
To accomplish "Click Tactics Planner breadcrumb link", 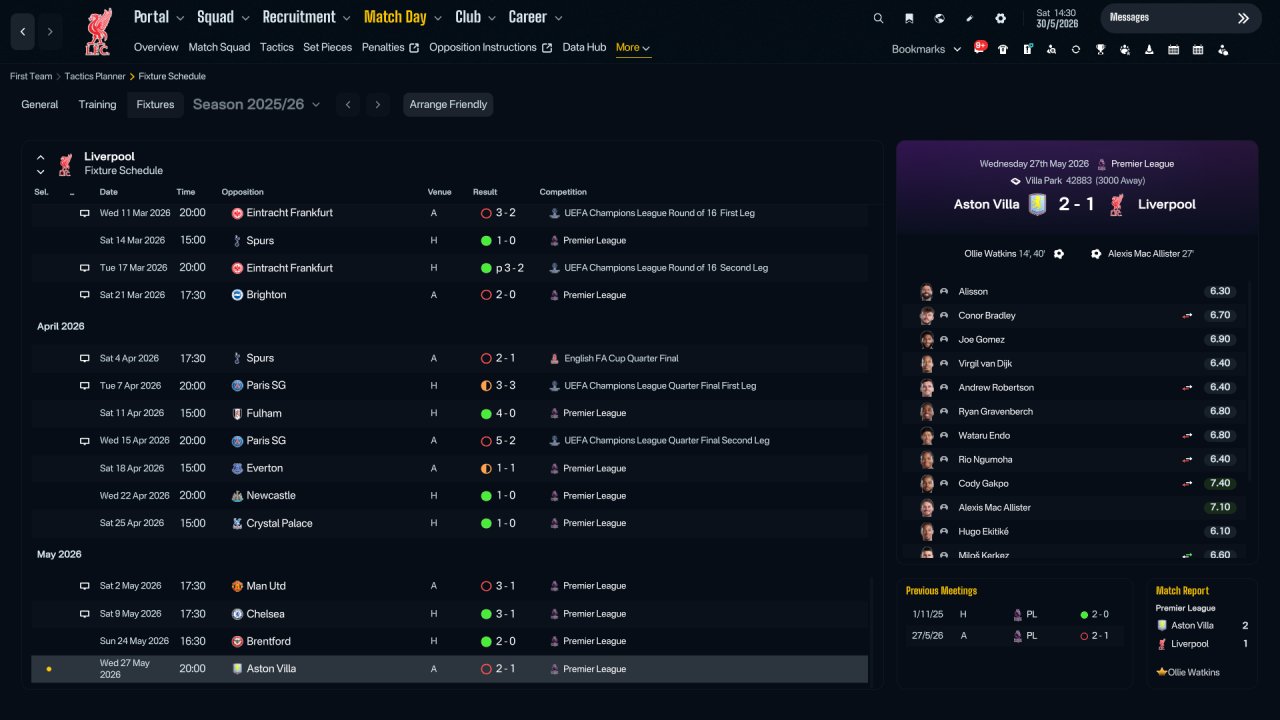I will click(x=95, y=76).
